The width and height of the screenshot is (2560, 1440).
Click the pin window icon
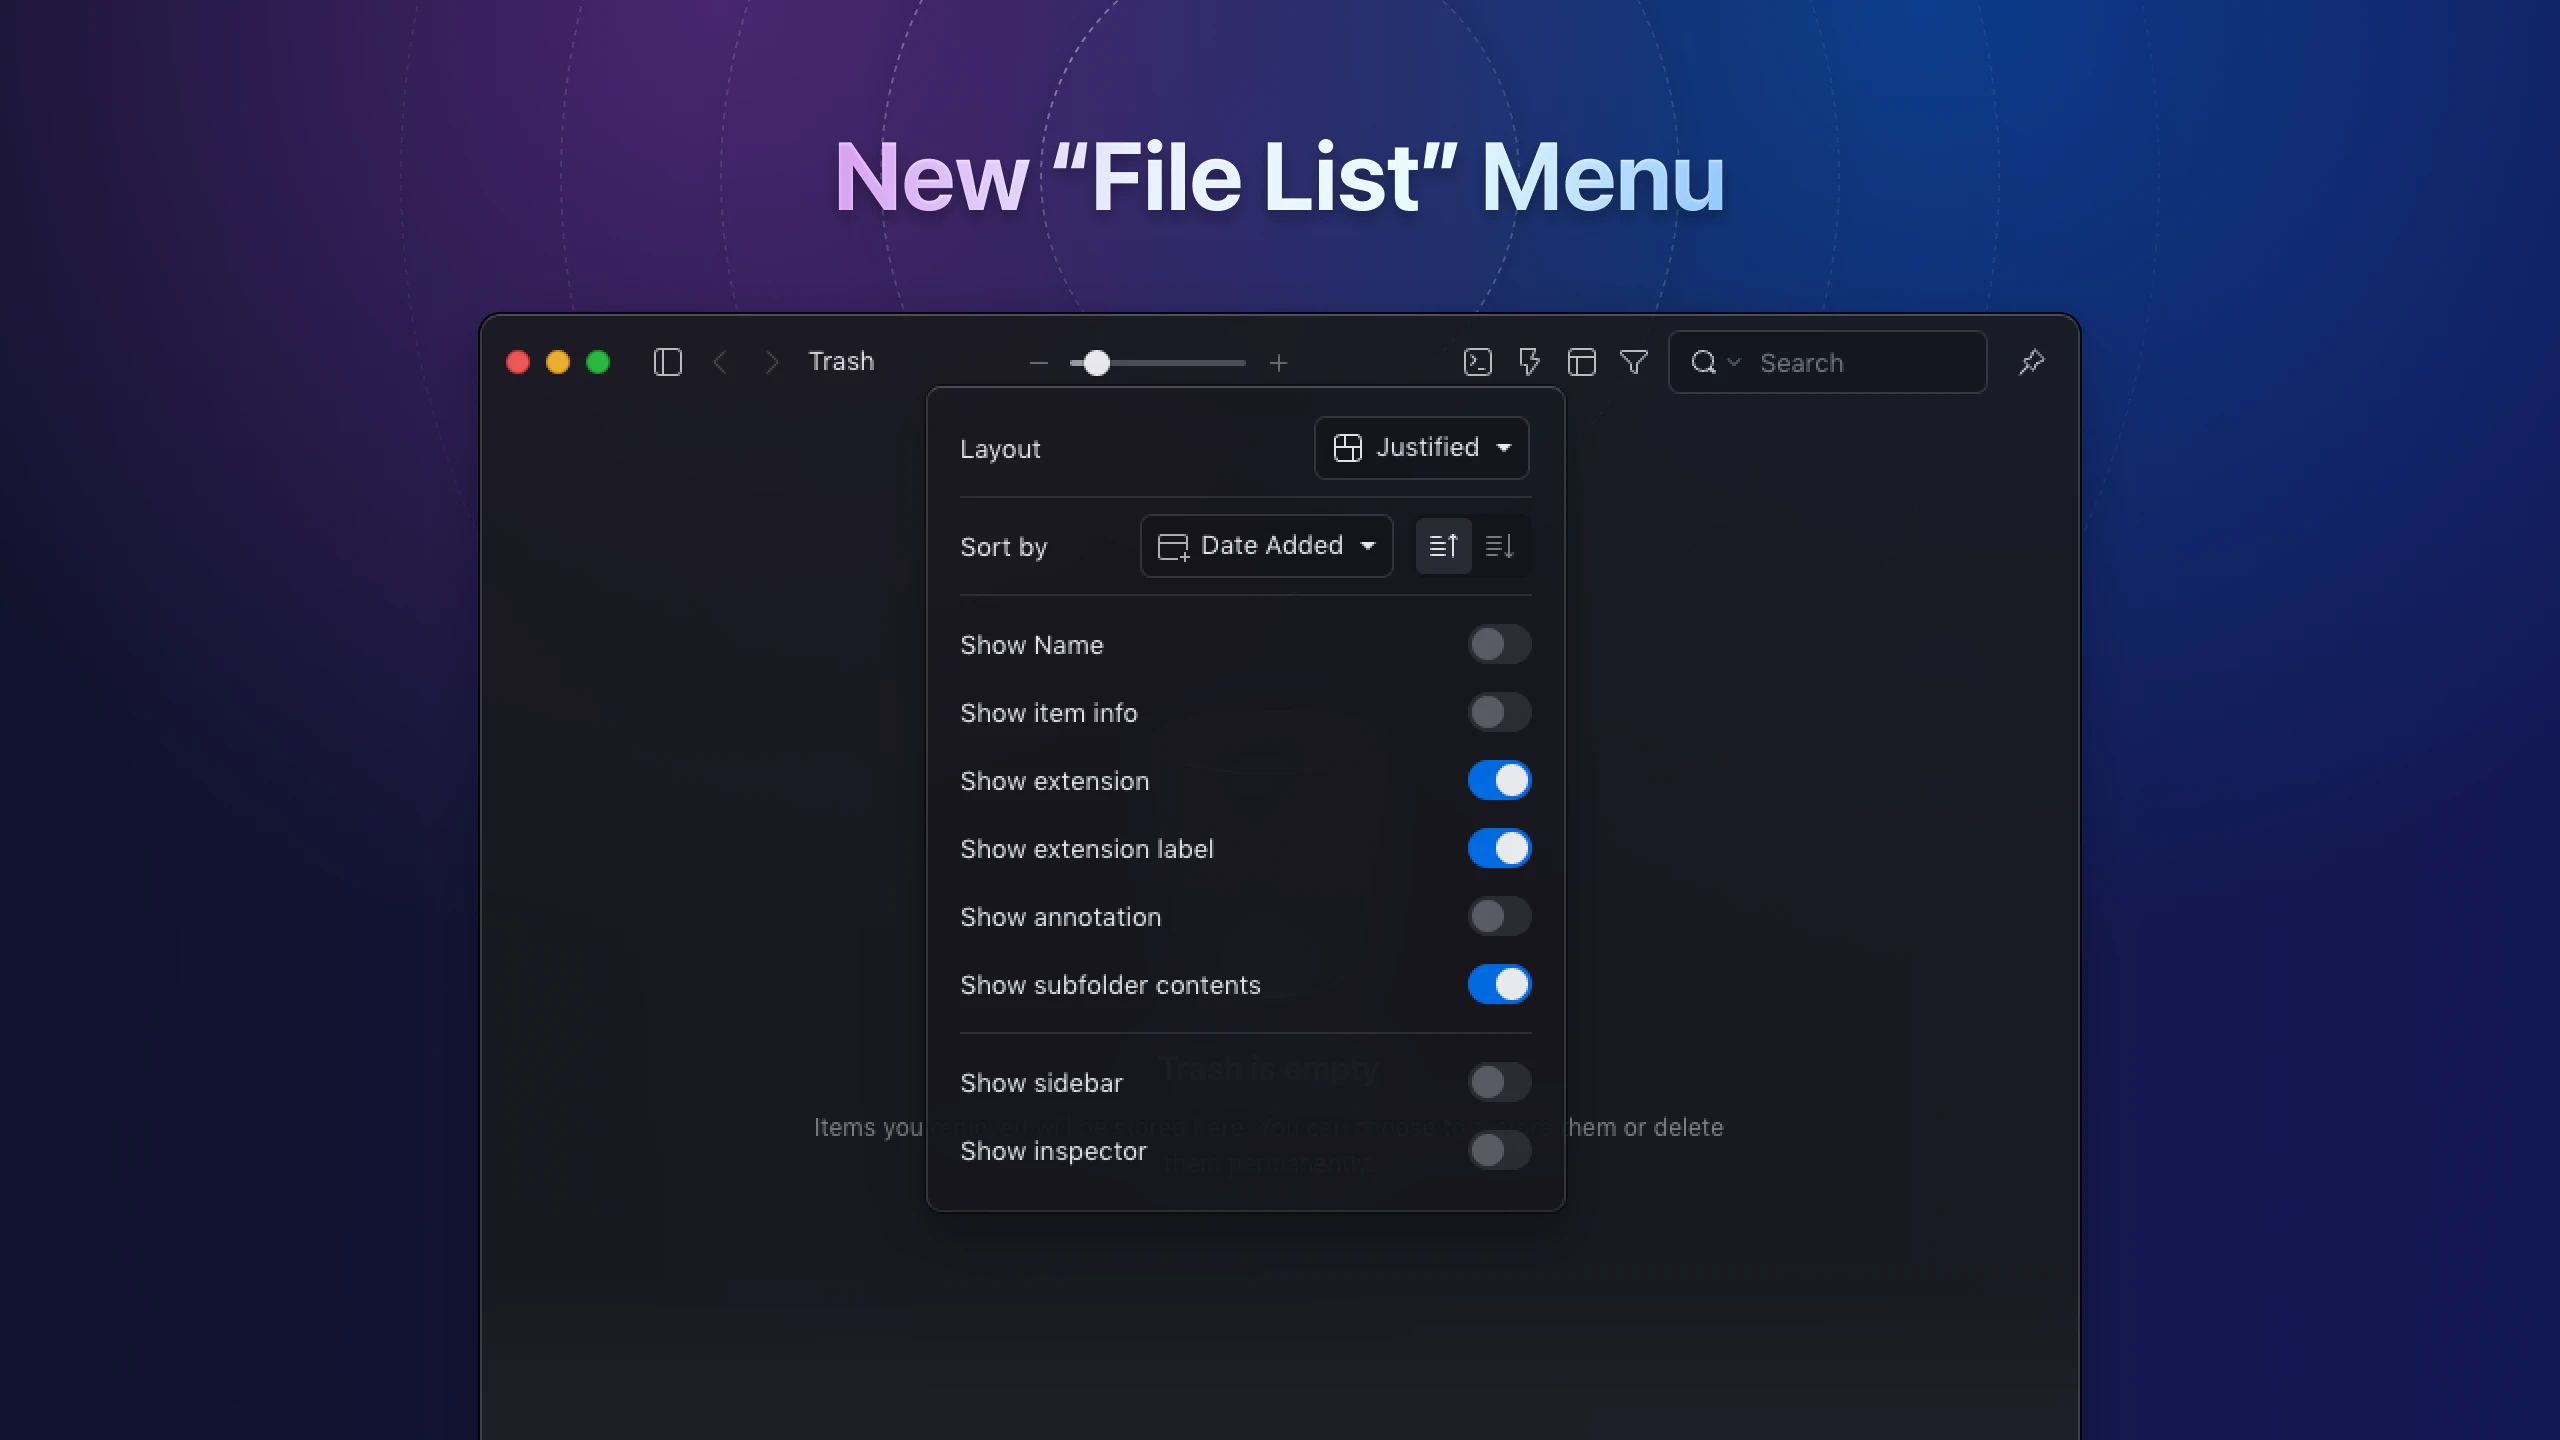pos(2032,362)
